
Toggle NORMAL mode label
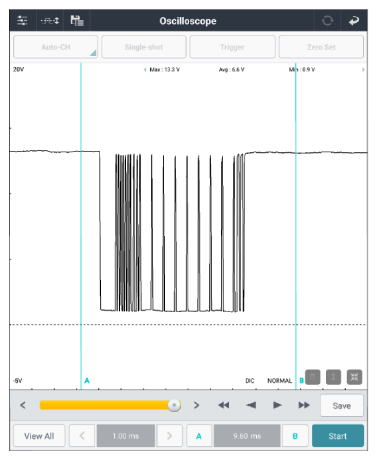coord(279,381)
